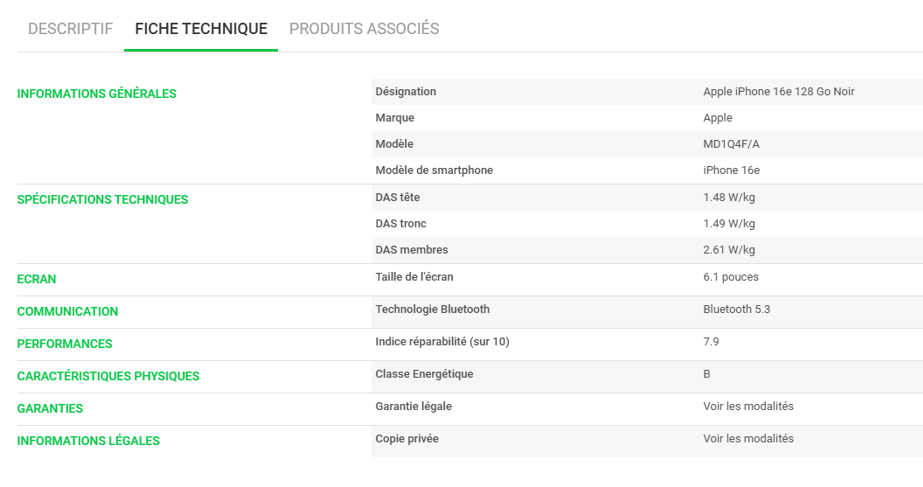Click the Performances section heading

click(x=64, y=343)
